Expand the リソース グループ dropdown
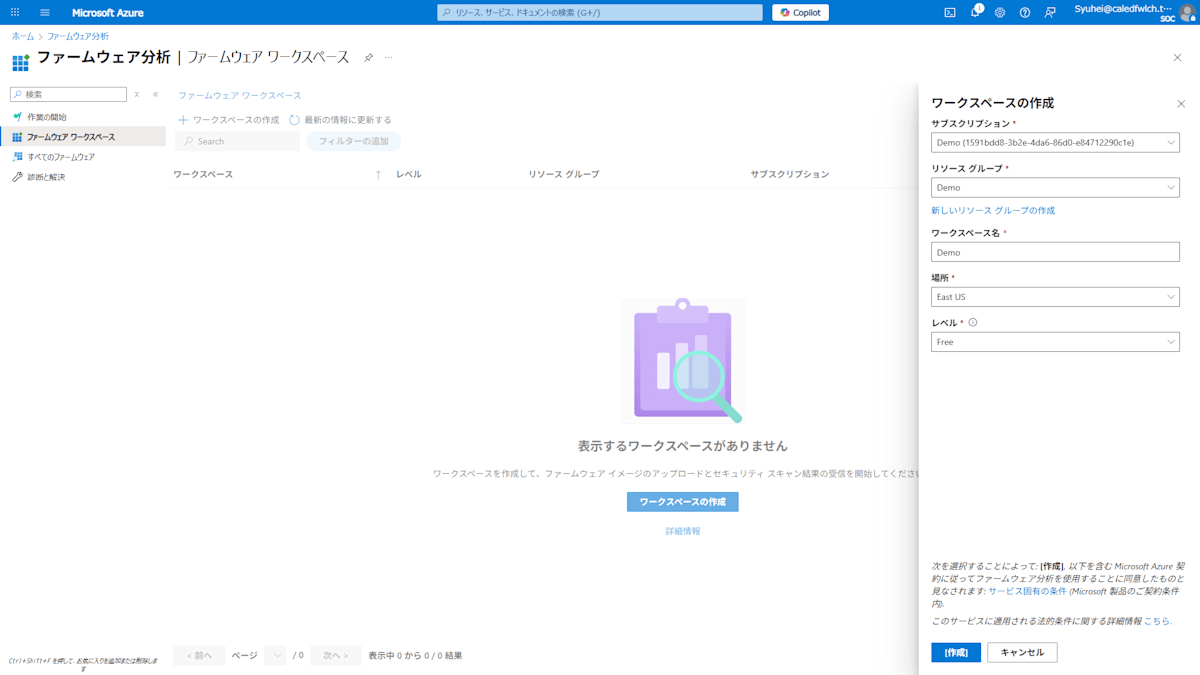Image resolution: width=1200 pixels, height=675 pixels. click(x=1055, y=187)
